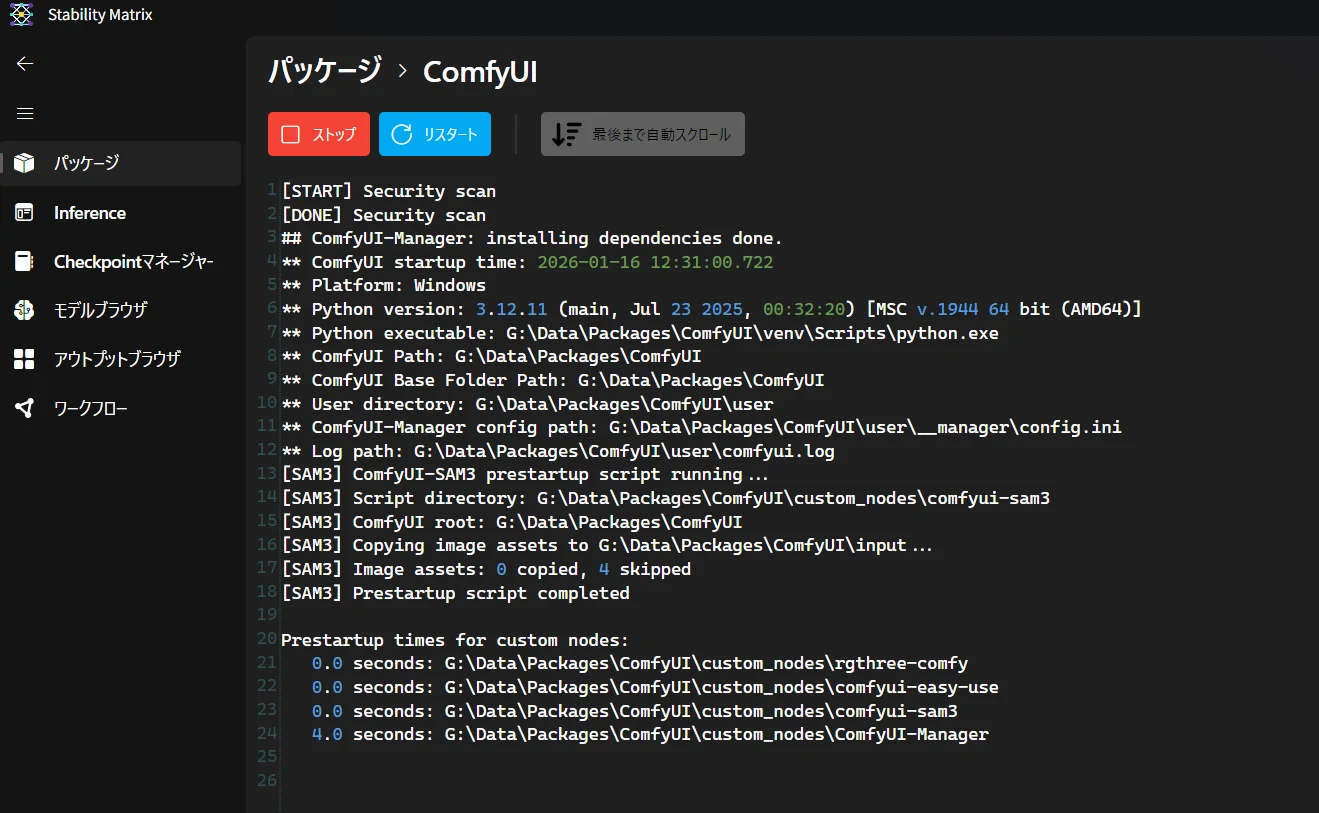
Task: Click the ワークフロー share icon
Action: point(24,408)
